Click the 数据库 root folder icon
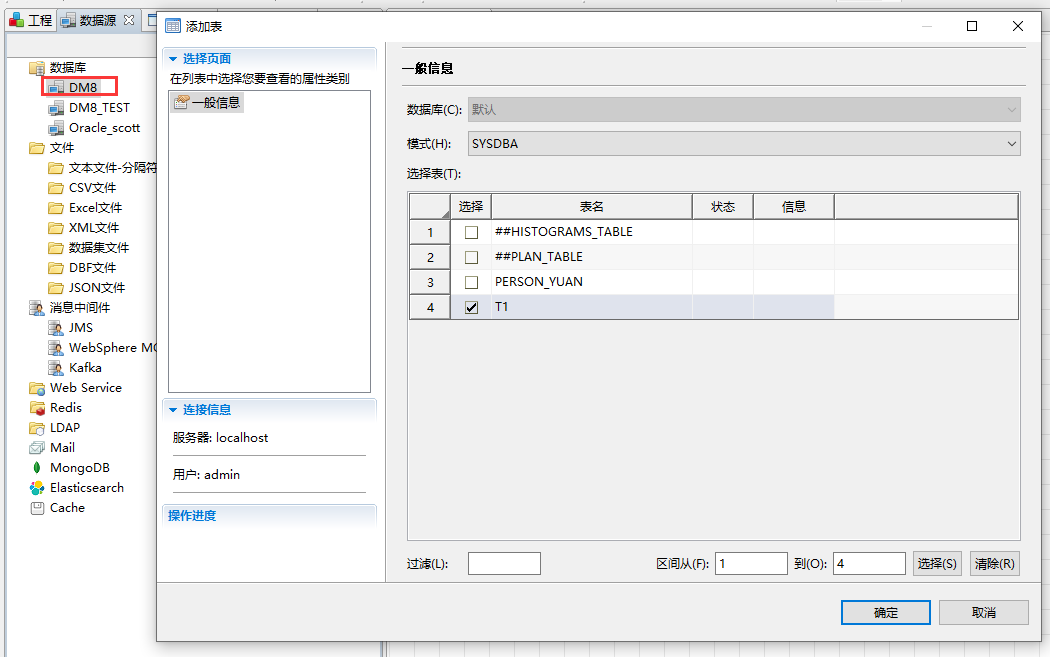 pos(37,68)
